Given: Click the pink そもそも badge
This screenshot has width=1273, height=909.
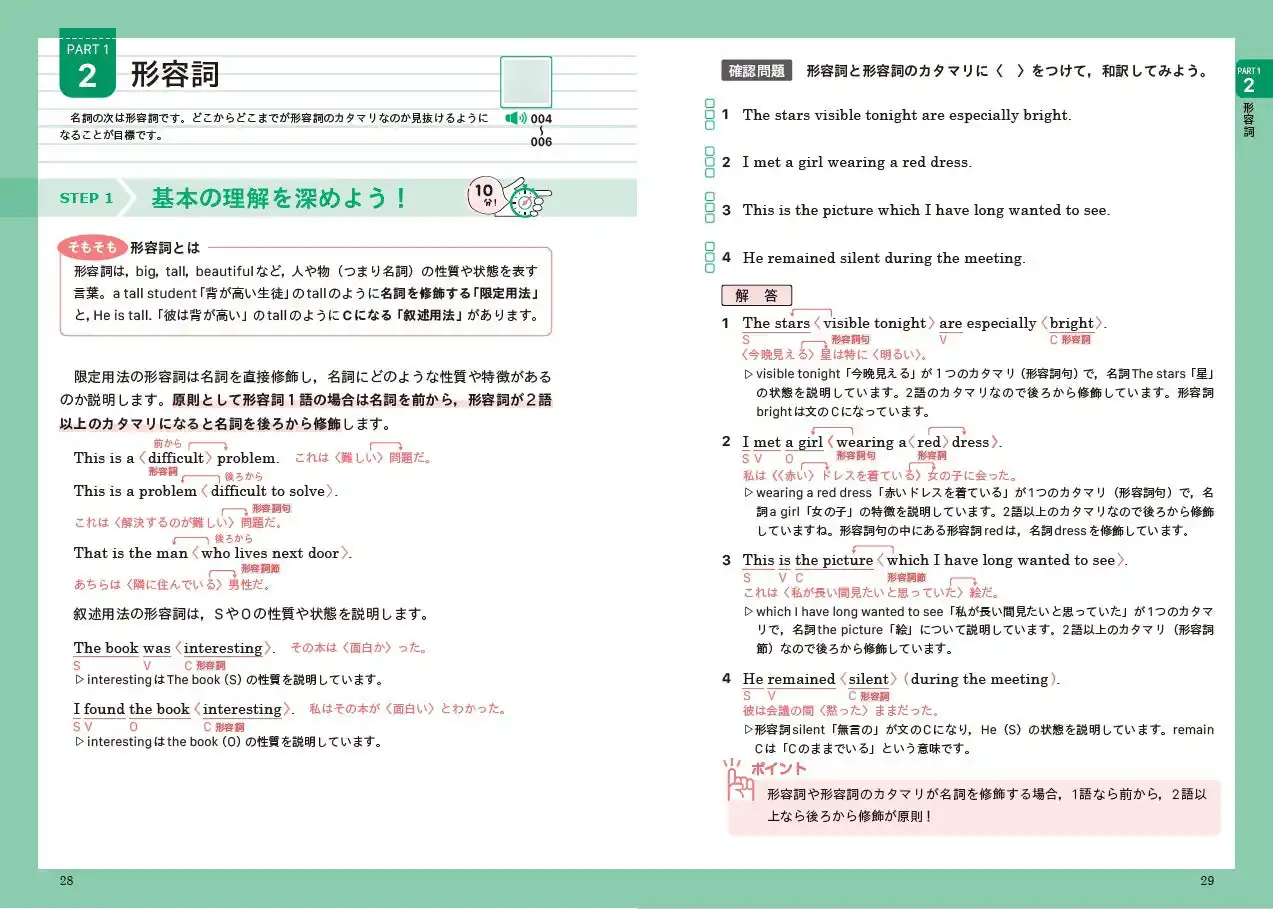Looking at the screenshot, I should point(92,248).
